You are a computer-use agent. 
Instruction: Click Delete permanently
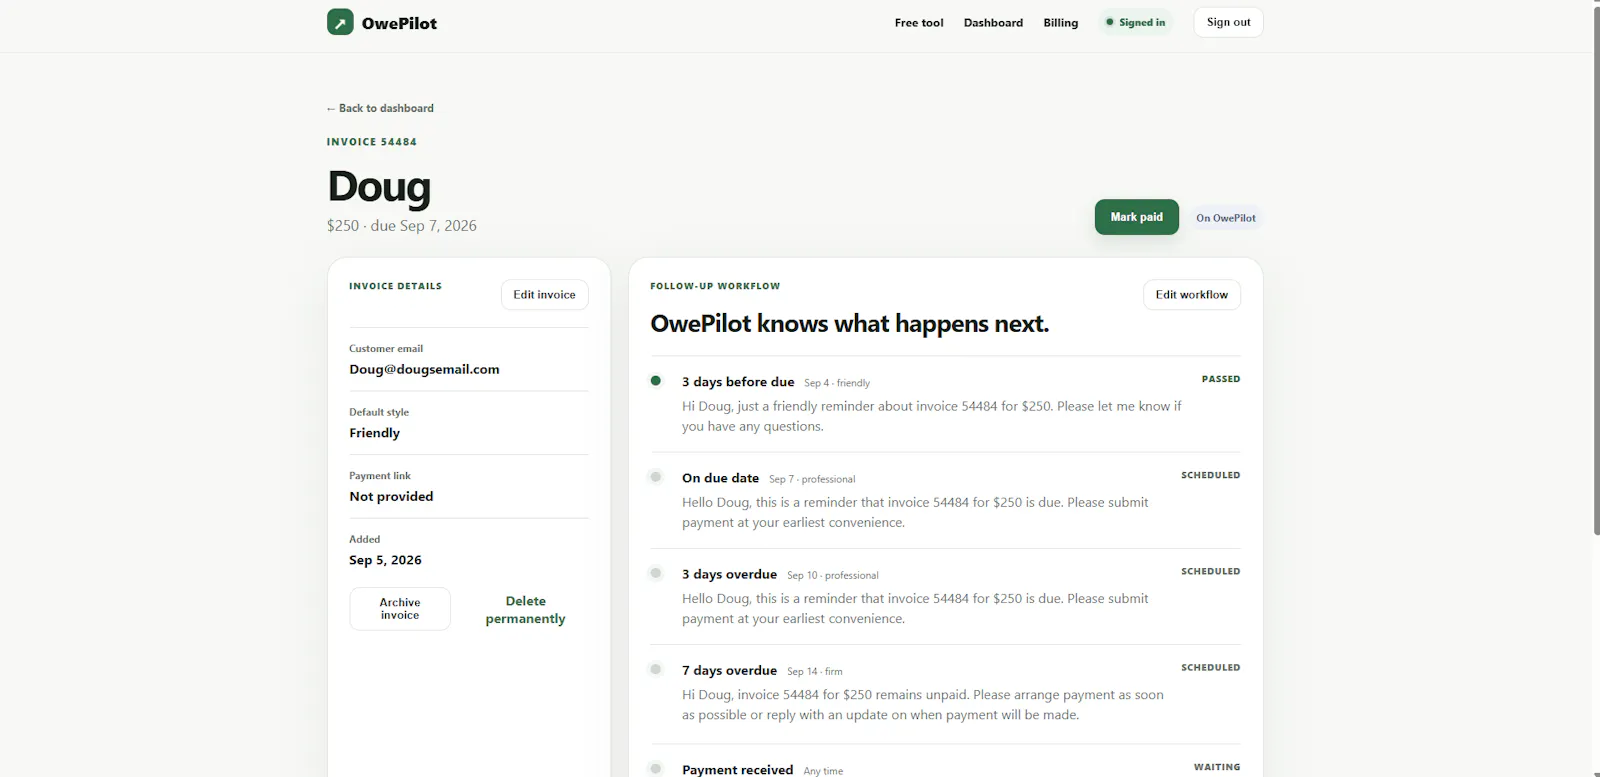coord(525,610)
